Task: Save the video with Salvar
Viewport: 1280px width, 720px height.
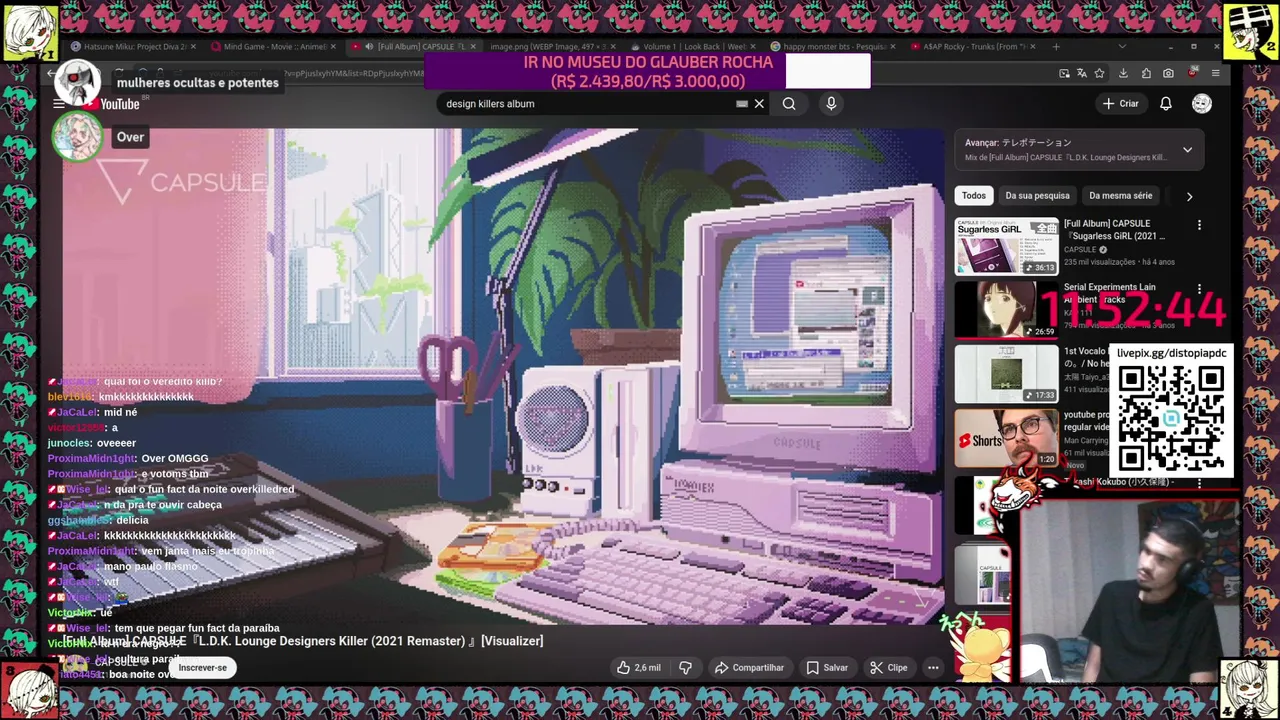Action: point(827,668)
